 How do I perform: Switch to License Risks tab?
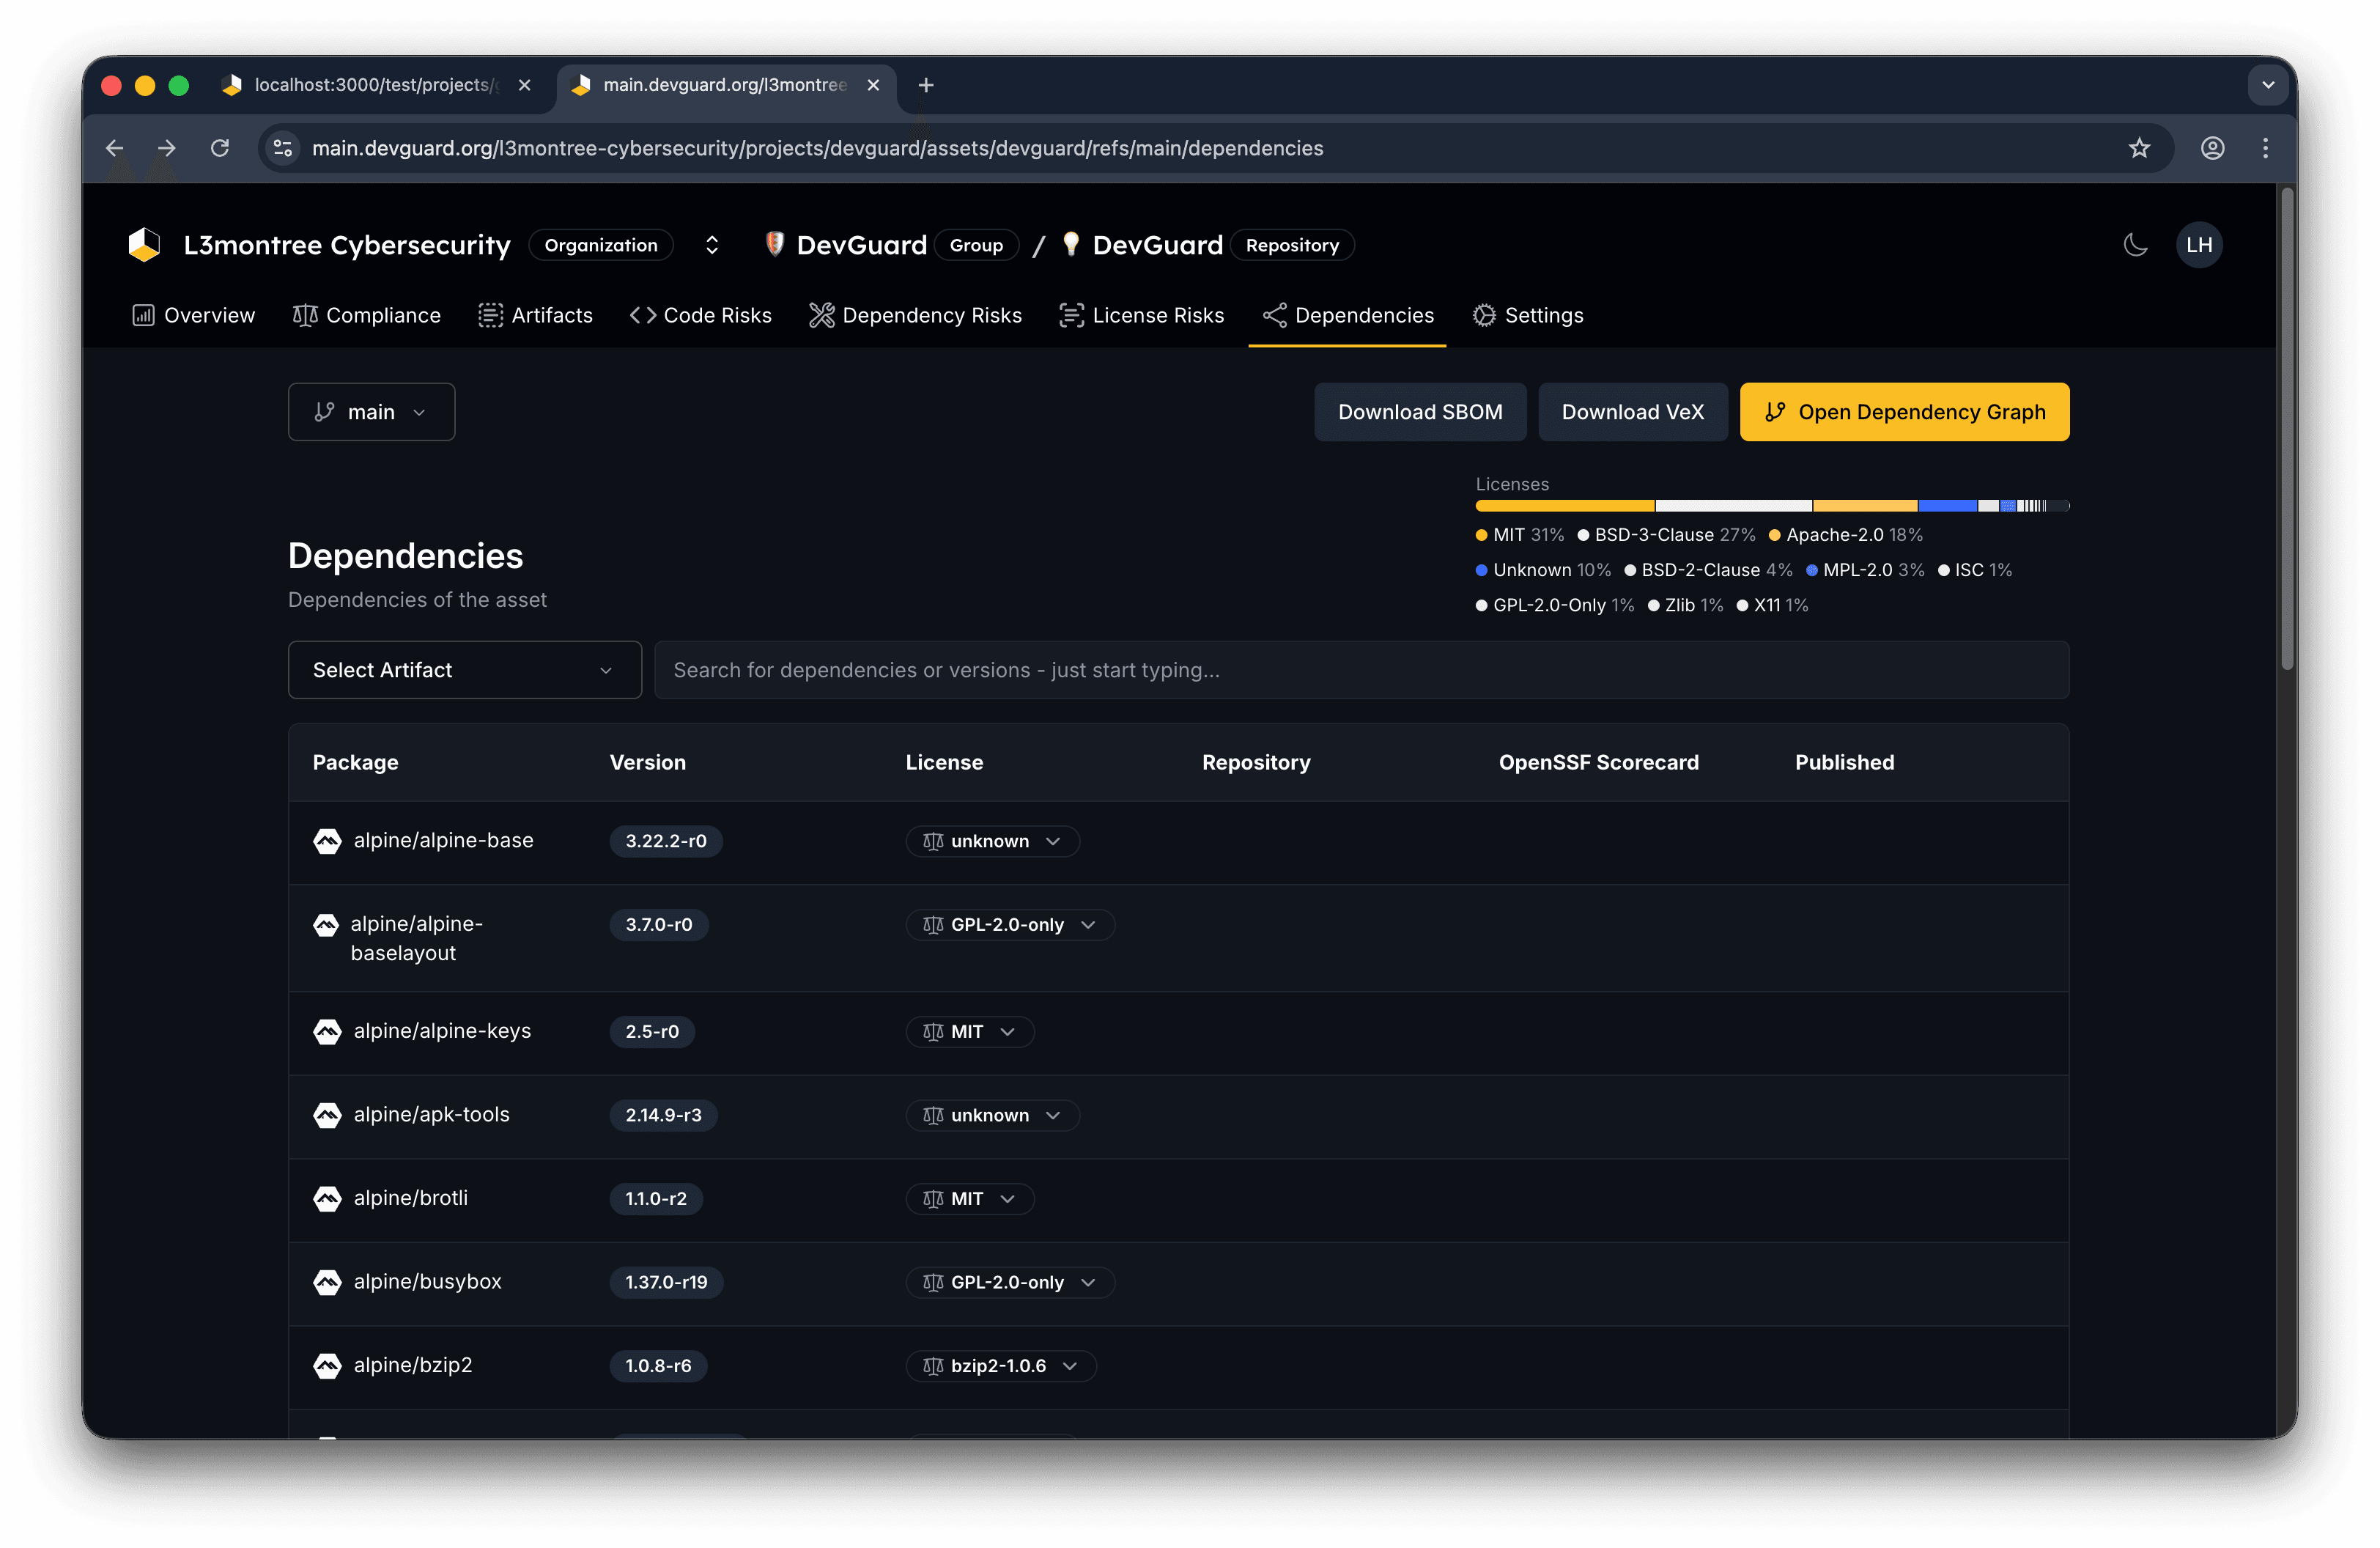(1142, 316)
